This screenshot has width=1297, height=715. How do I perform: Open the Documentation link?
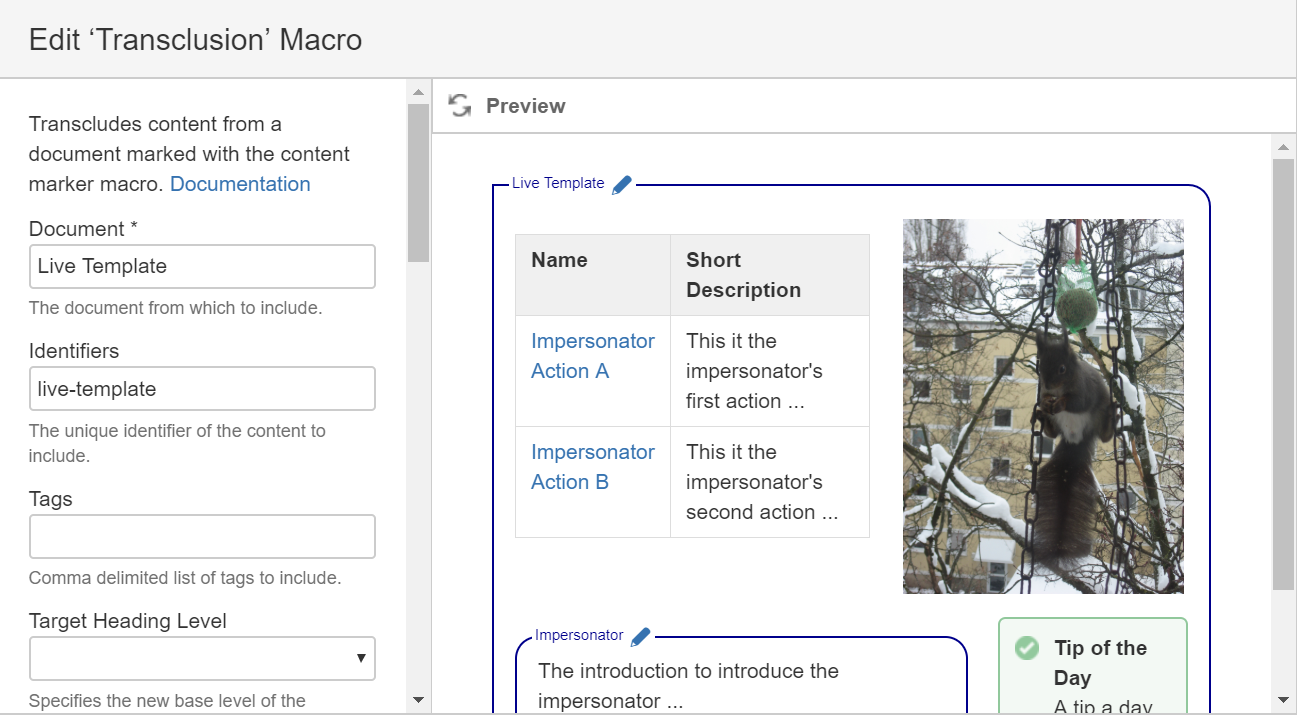(x=240, y=184)
